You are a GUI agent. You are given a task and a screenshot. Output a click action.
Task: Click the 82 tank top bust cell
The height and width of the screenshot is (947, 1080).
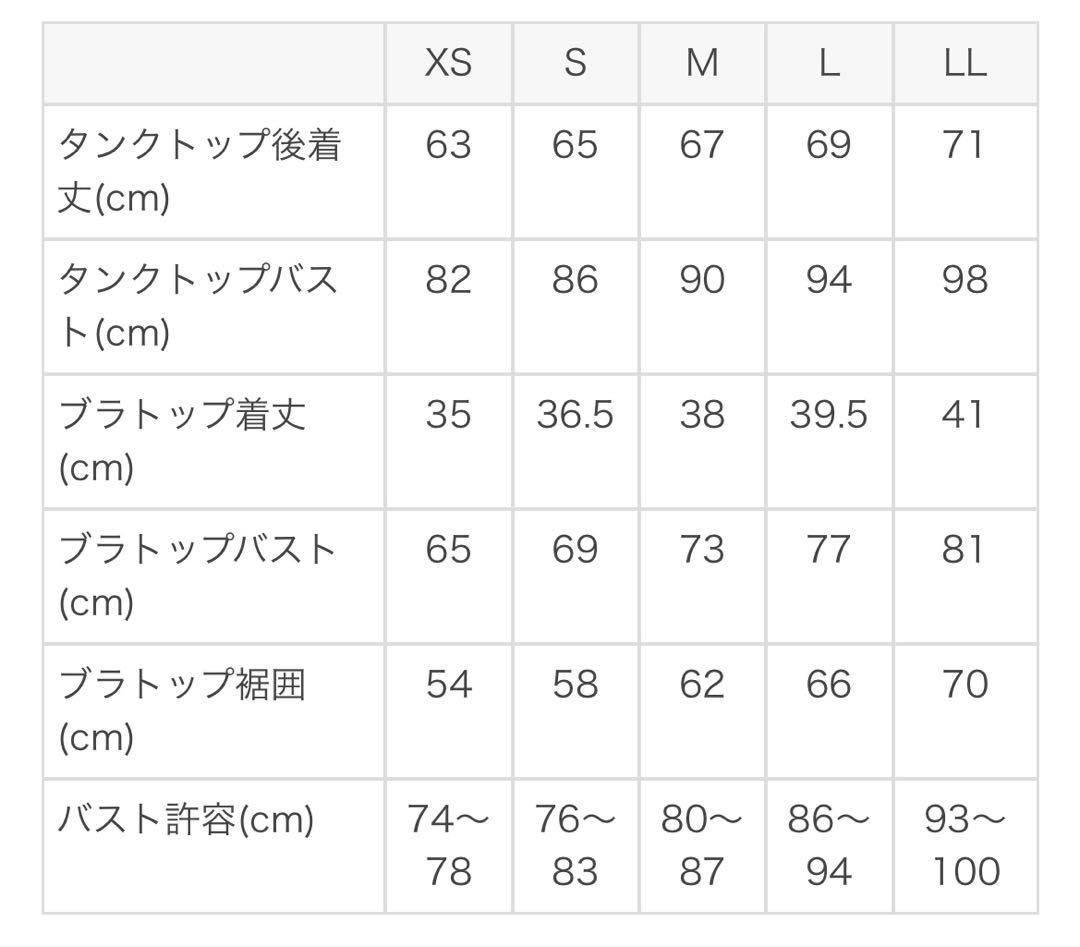(x=448, y=279)
